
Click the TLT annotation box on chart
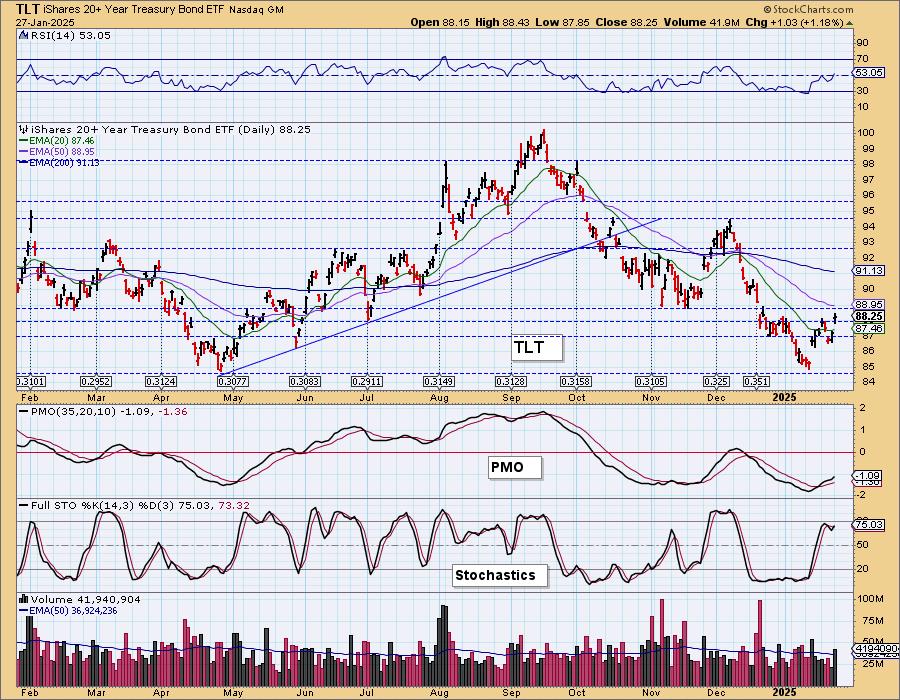point(537,348)
